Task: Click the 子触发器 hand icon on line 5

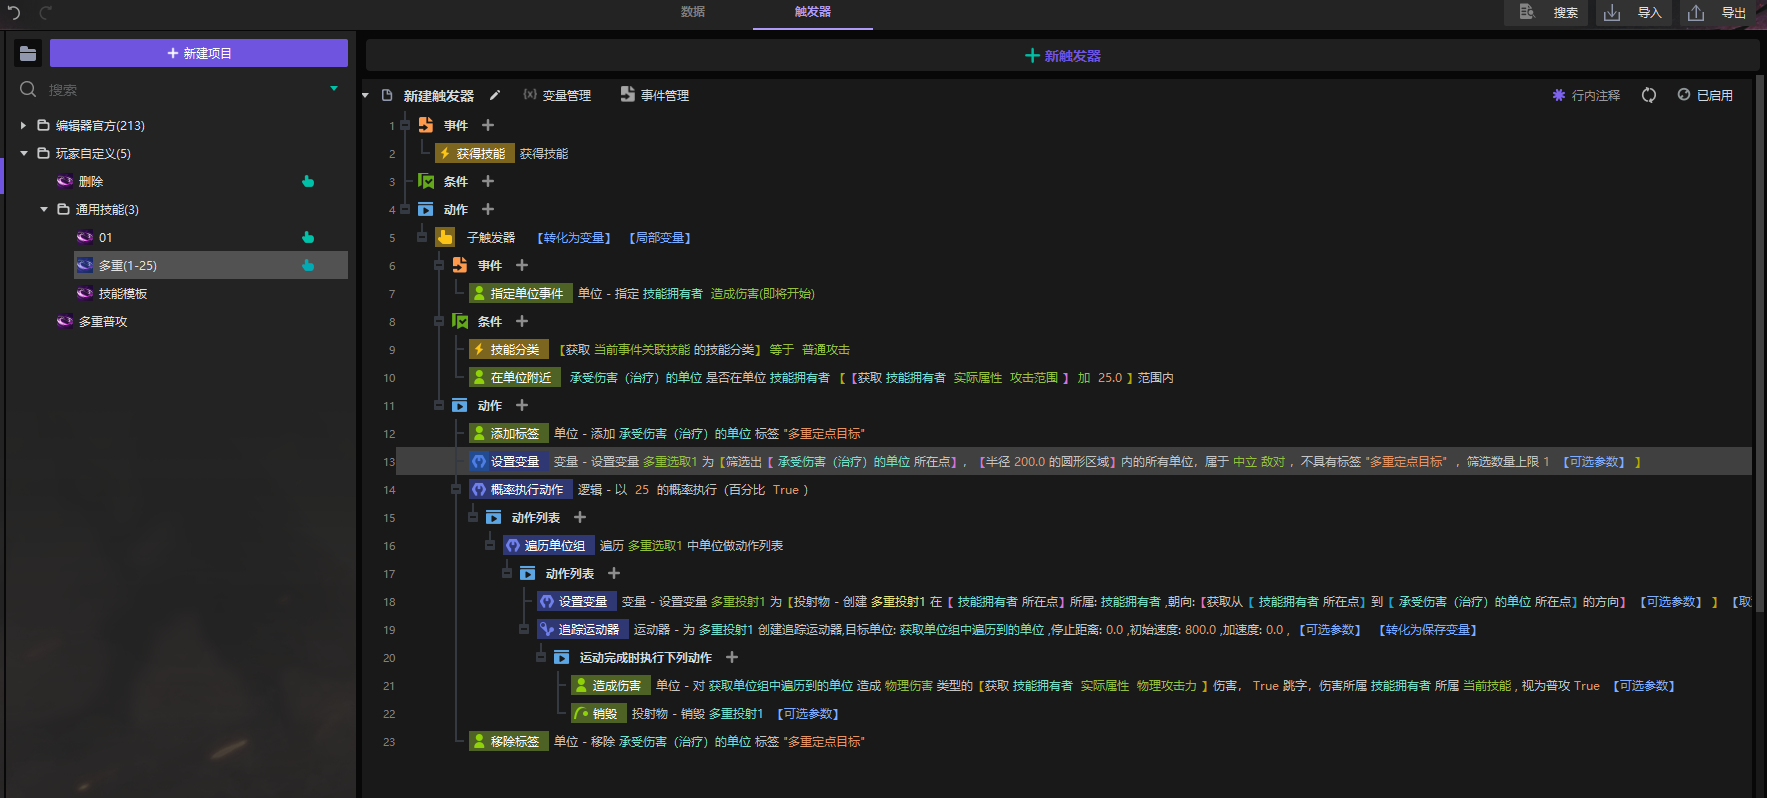Action: 445,237
